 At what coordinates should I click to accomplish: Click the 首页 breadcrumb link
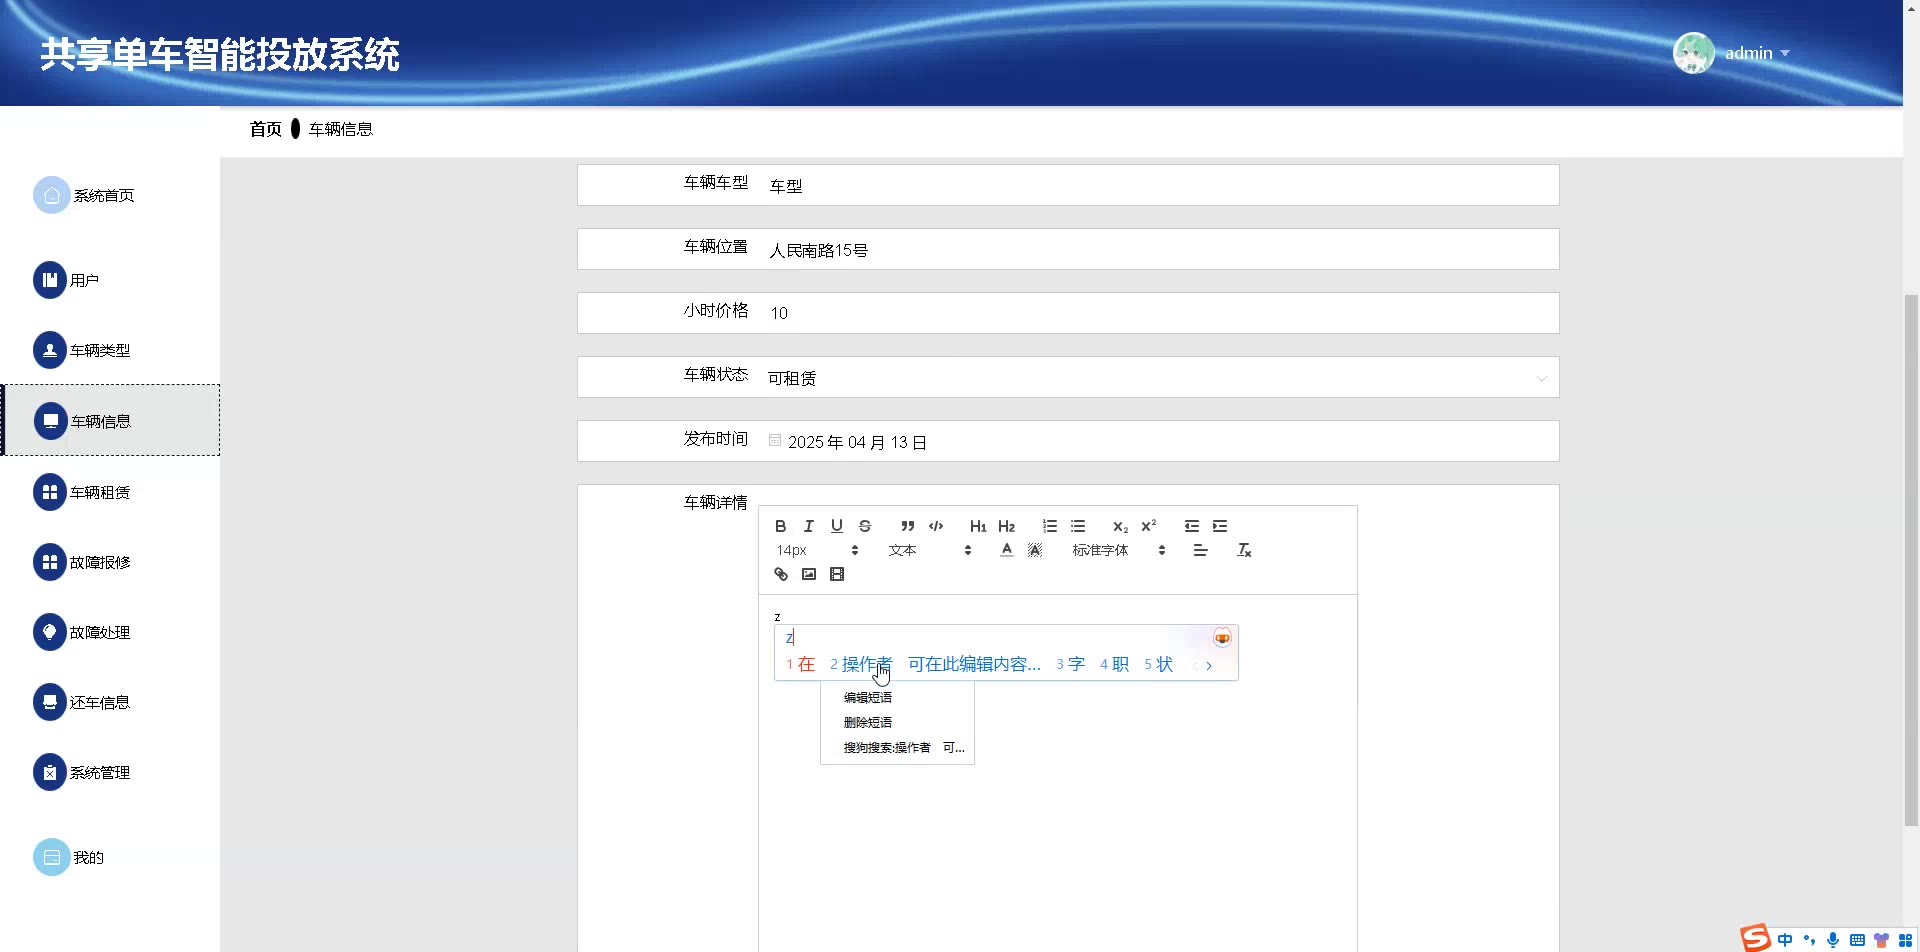pyautogui.click(x=265, y=129)
